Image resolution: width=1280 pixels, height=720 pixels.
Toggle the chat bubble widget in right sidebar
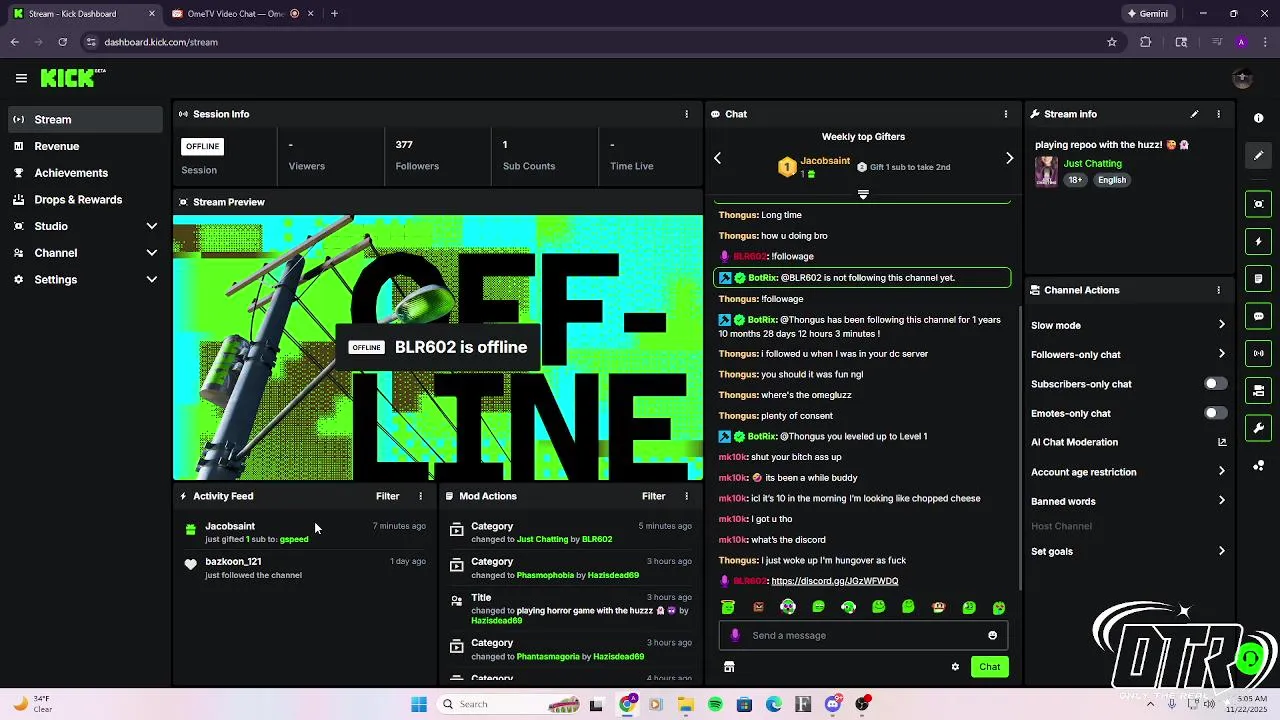[x=1258, y=316]
